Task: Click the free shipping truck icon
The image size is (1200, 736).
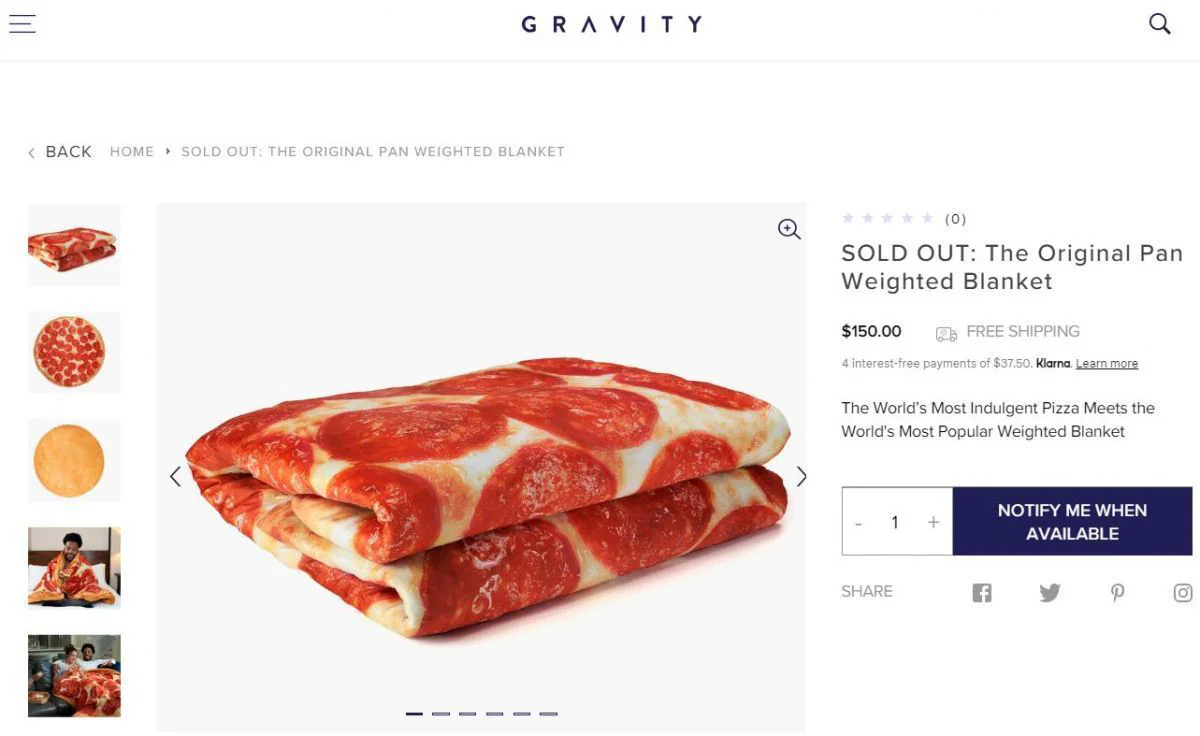Action: click(945, 333)
